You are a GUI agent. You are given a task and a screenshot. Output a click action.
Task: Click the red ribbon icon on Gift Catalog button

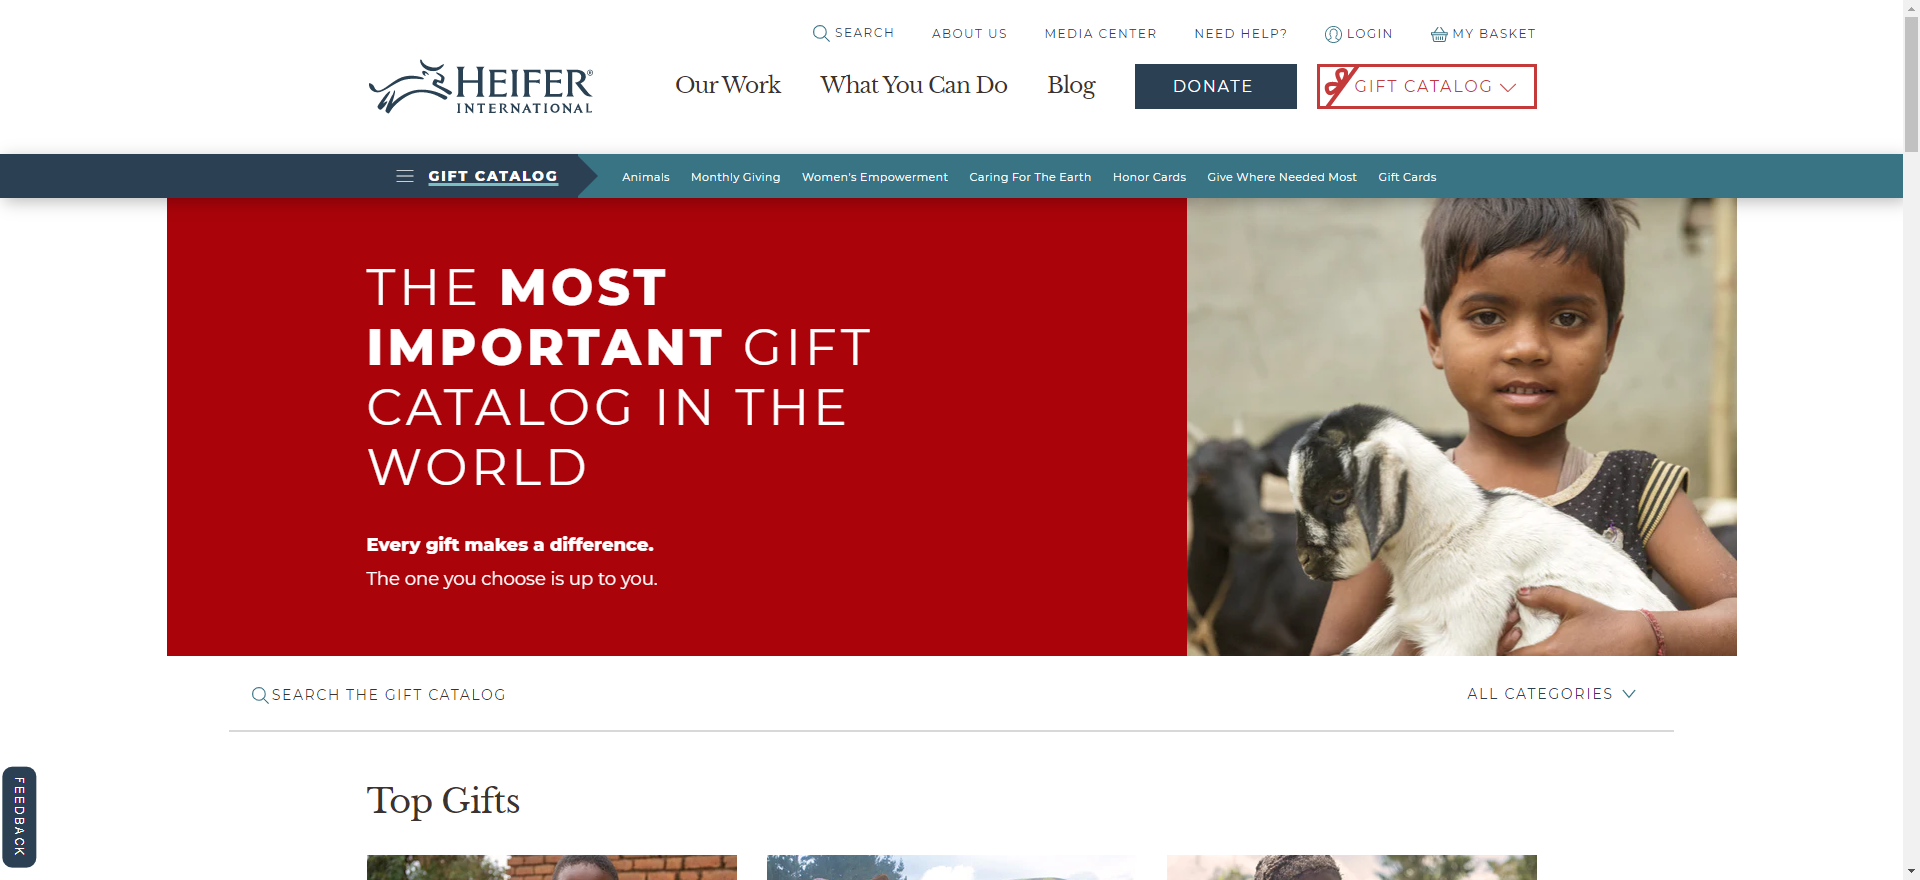[1339, 86]
